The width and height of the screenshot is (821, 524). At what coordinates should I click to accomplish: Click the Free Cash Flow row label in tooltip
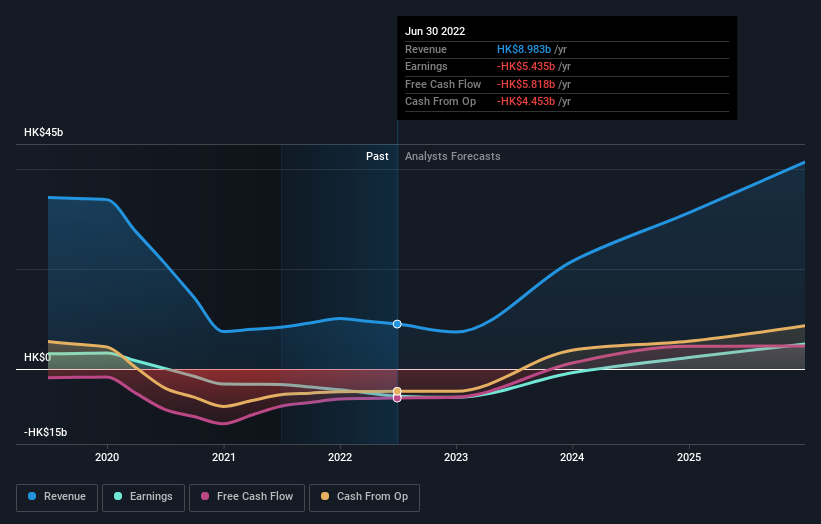point(443,84)
